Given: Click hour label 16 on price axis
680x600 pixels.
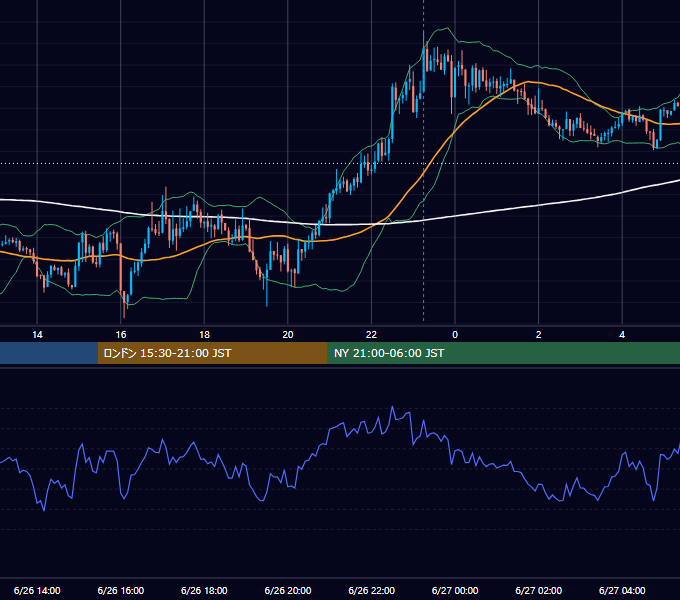Looking at the screenshot, I should click(x=121, y=335).
